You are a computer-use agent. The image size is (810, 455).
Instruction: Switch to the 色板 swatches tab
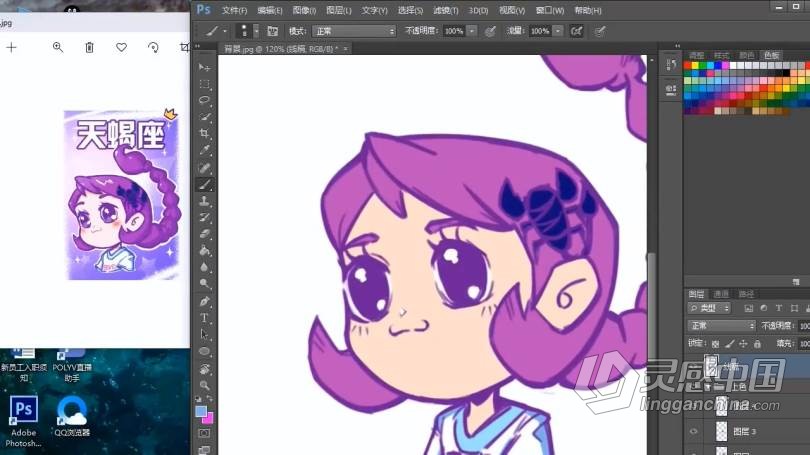(772, 55)
